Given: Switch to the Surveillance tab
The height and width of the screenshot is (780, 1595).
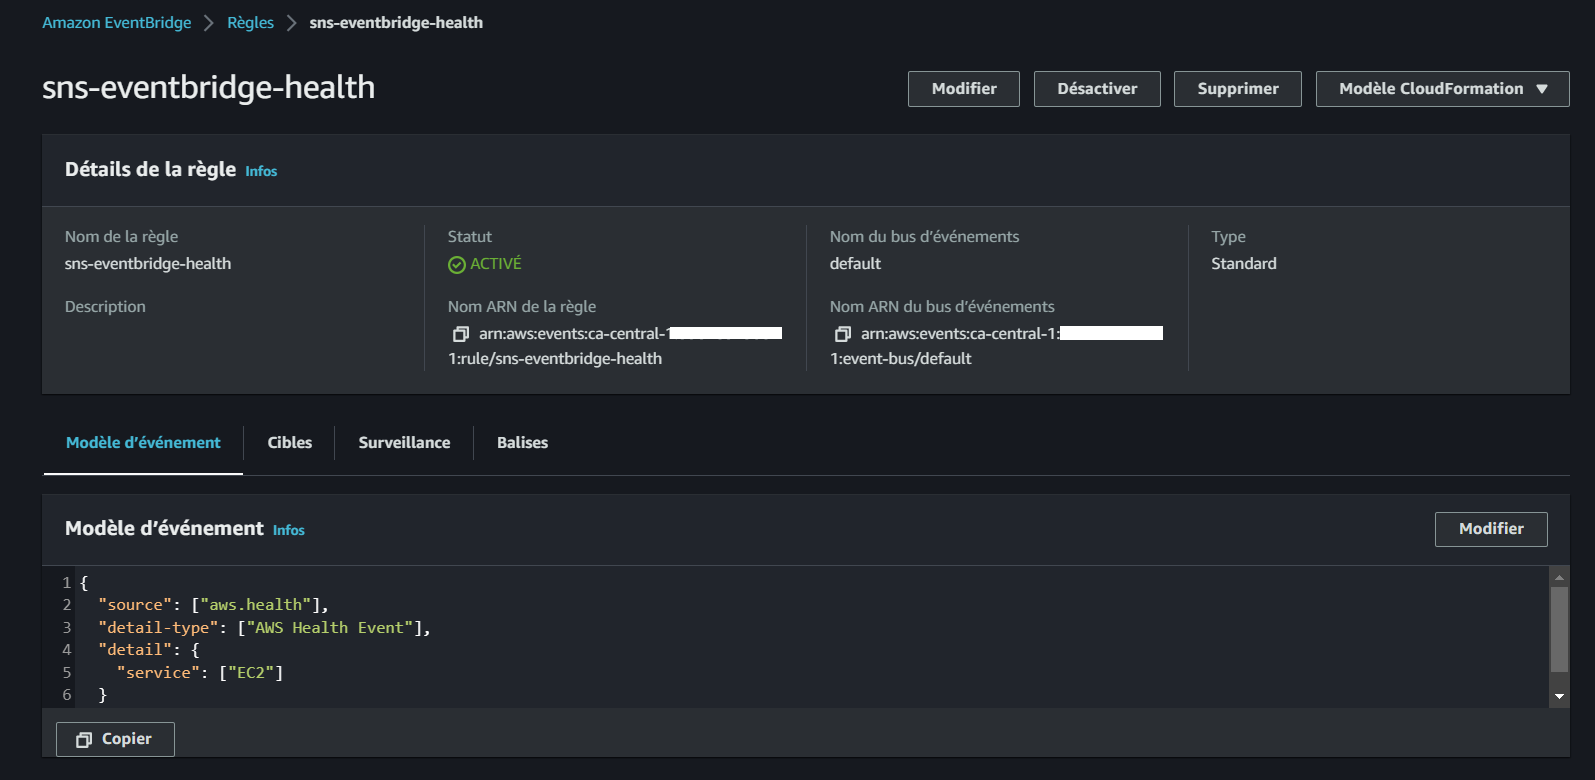Looking at the screenshot, I should (404, 442).
